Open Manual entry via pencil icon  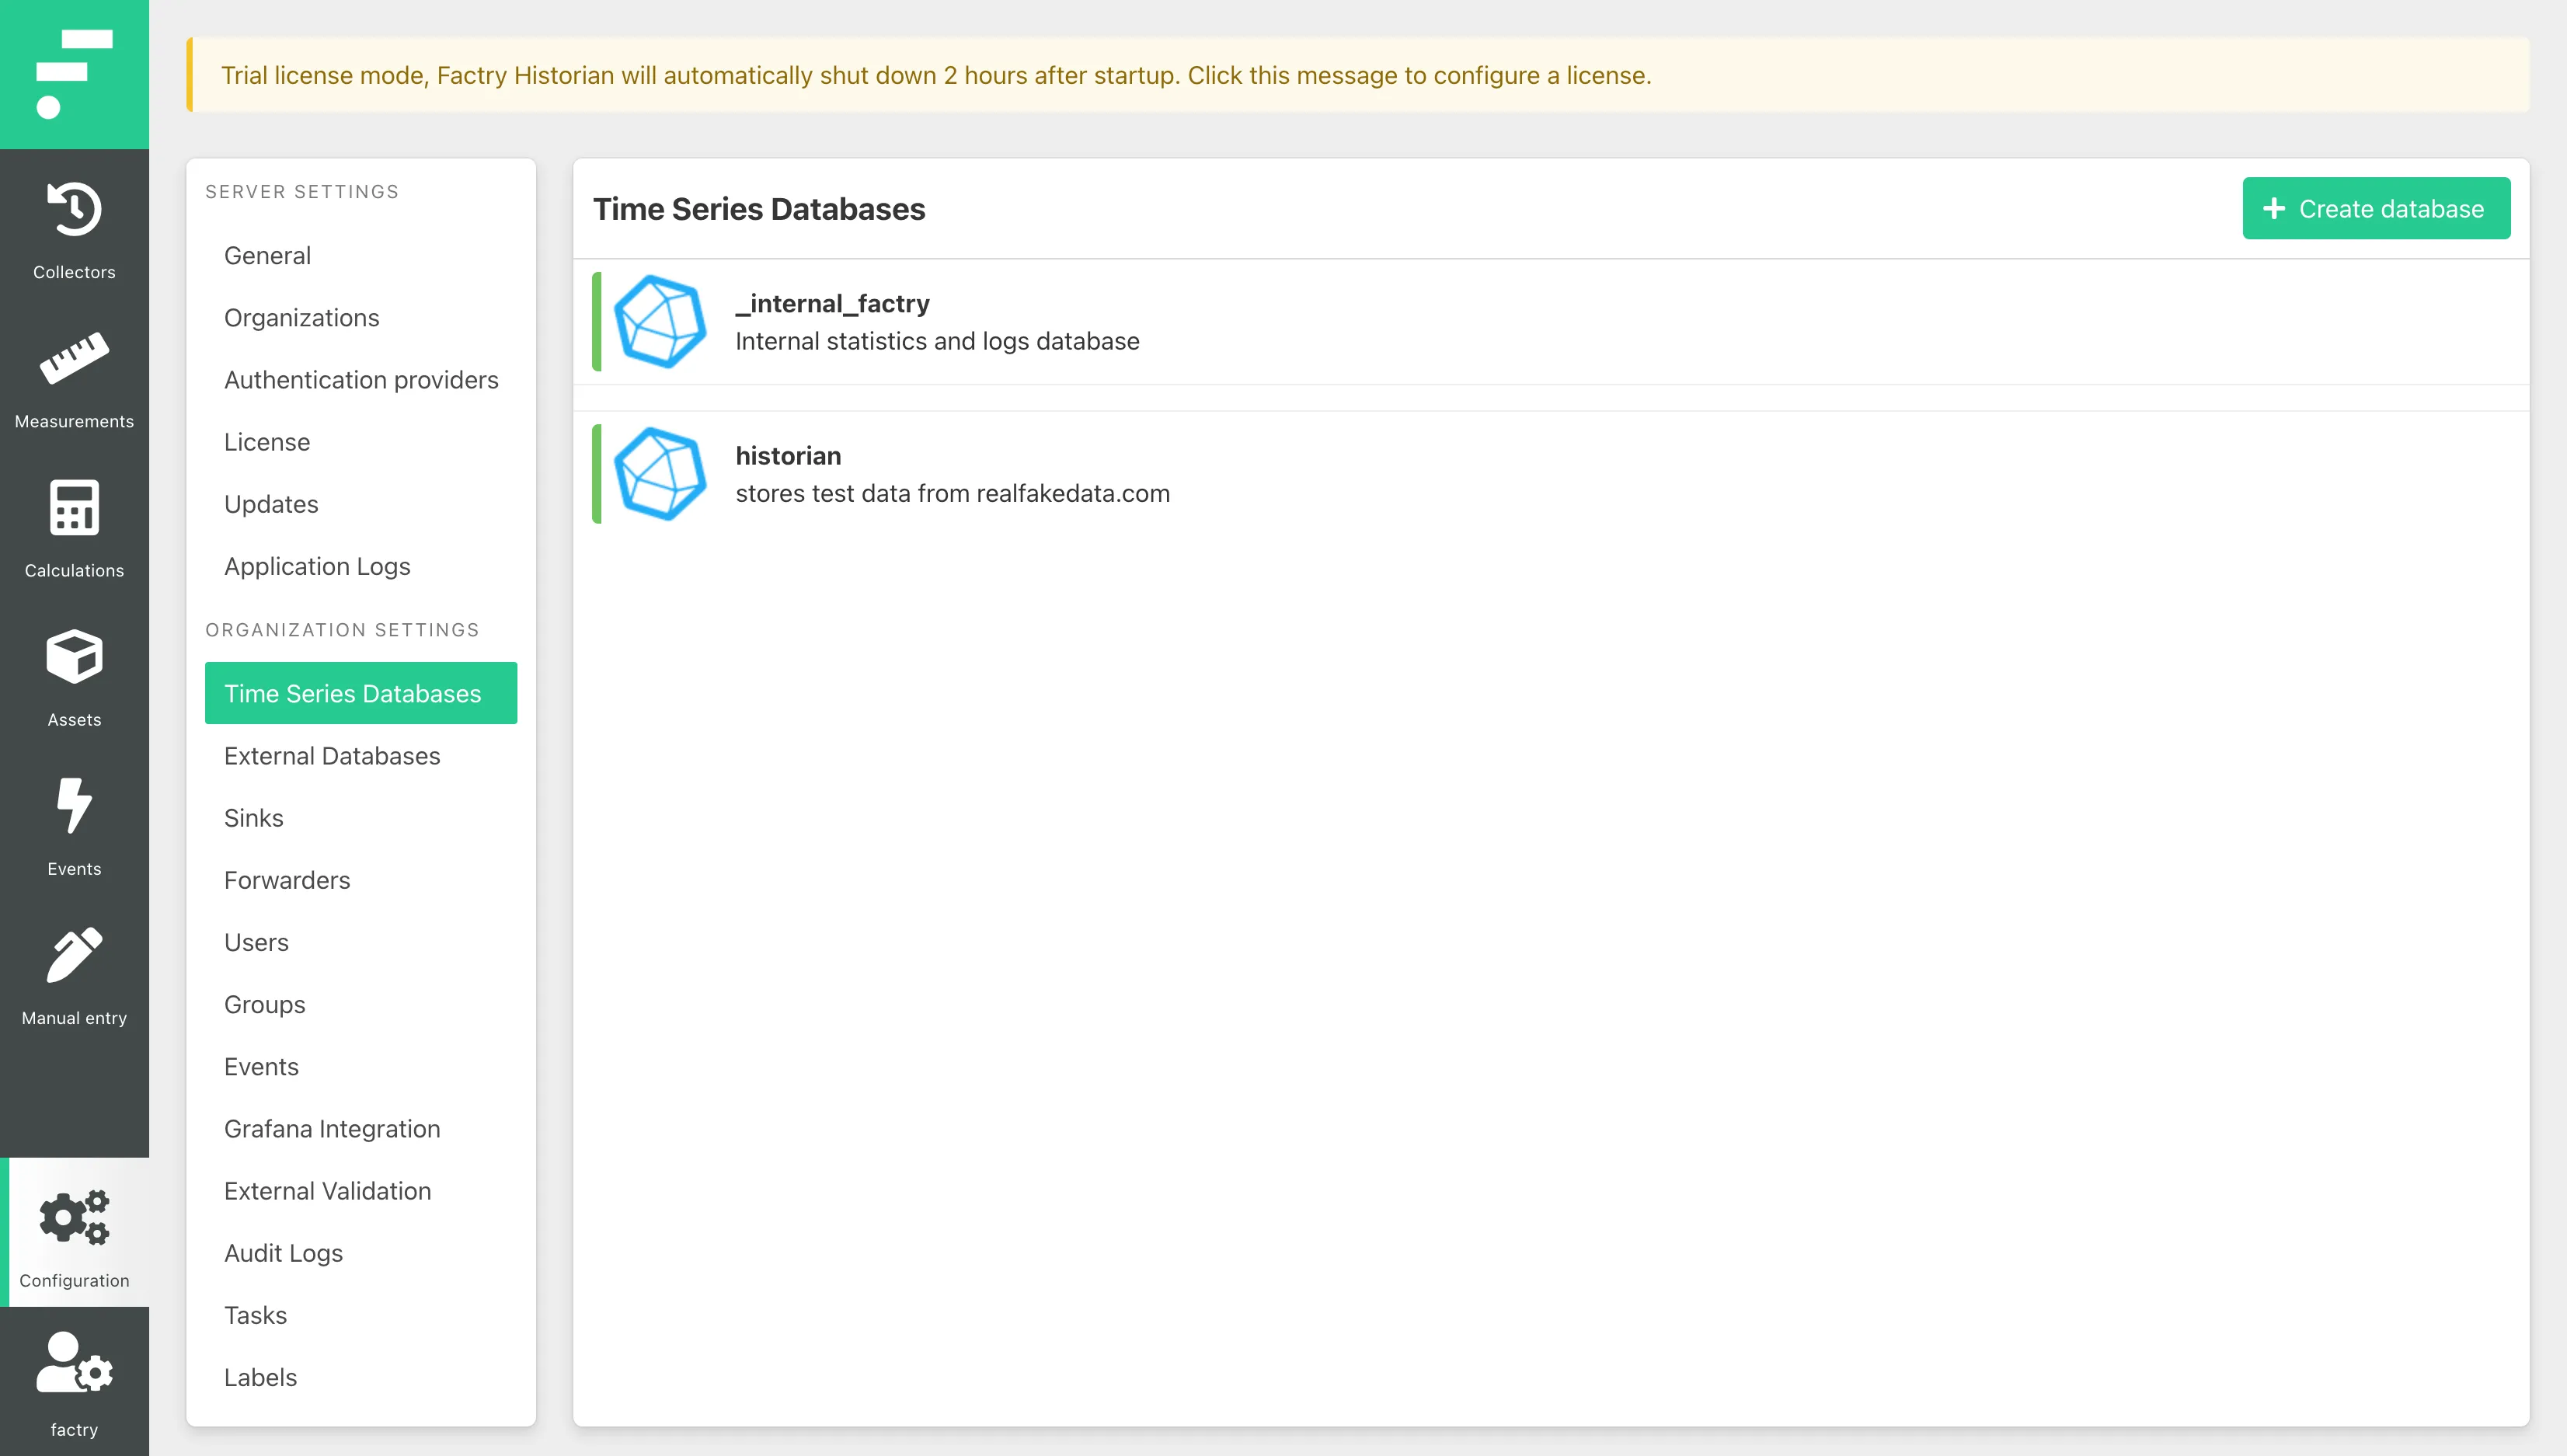point(74,954)
